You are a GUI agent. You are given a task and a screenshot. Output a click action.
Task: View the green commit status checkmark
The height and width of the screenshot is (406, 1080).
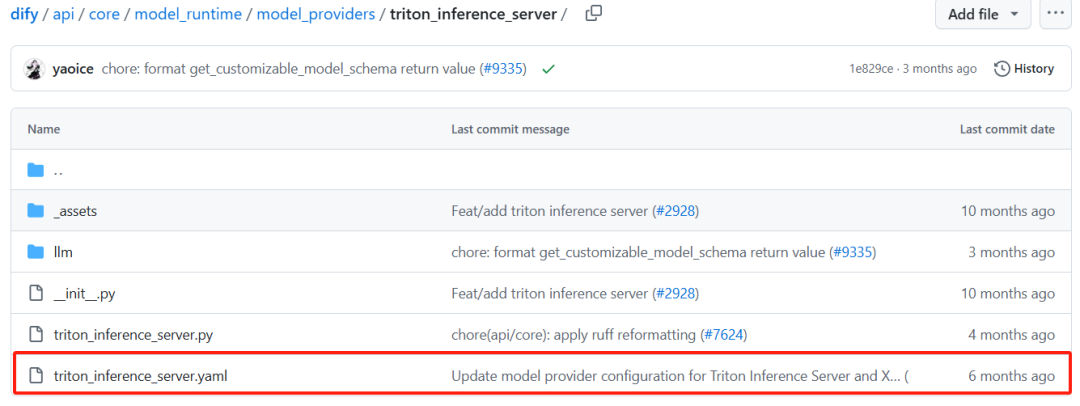click(x=548, y=69)
